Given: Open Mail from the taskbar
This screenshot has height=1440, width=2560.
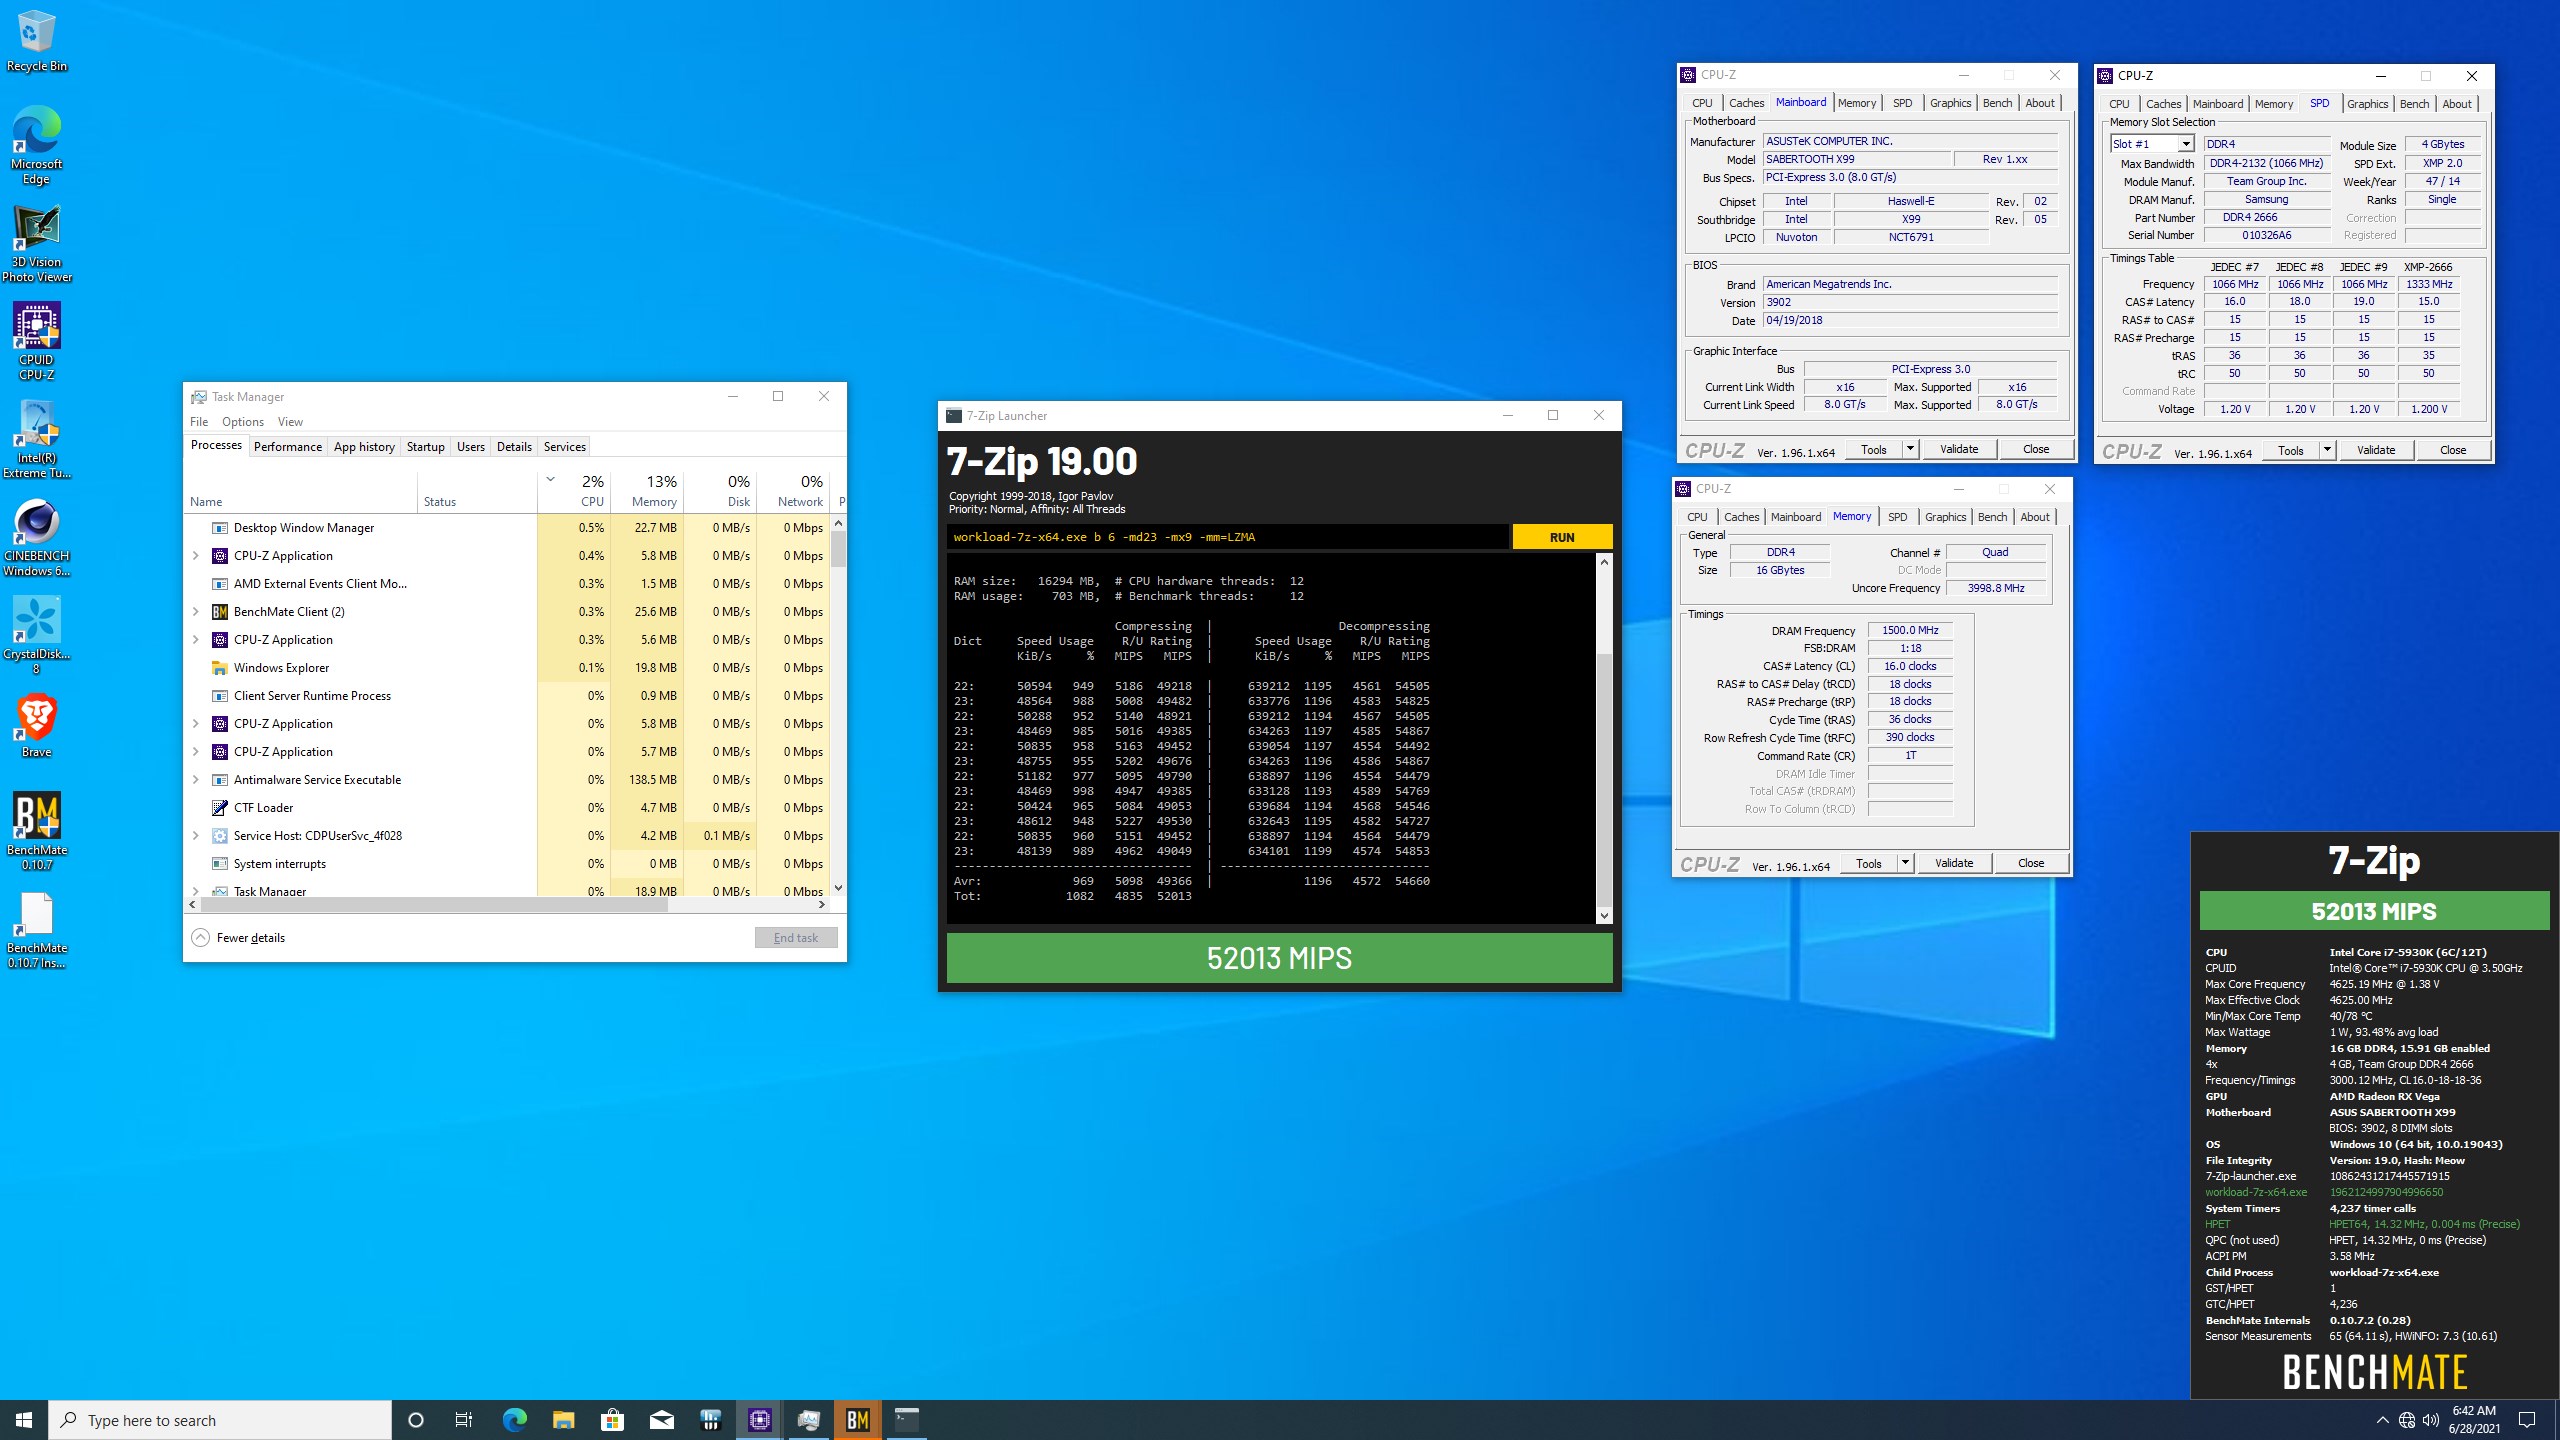Looking at the screenshot, I should coord(661,1420).
